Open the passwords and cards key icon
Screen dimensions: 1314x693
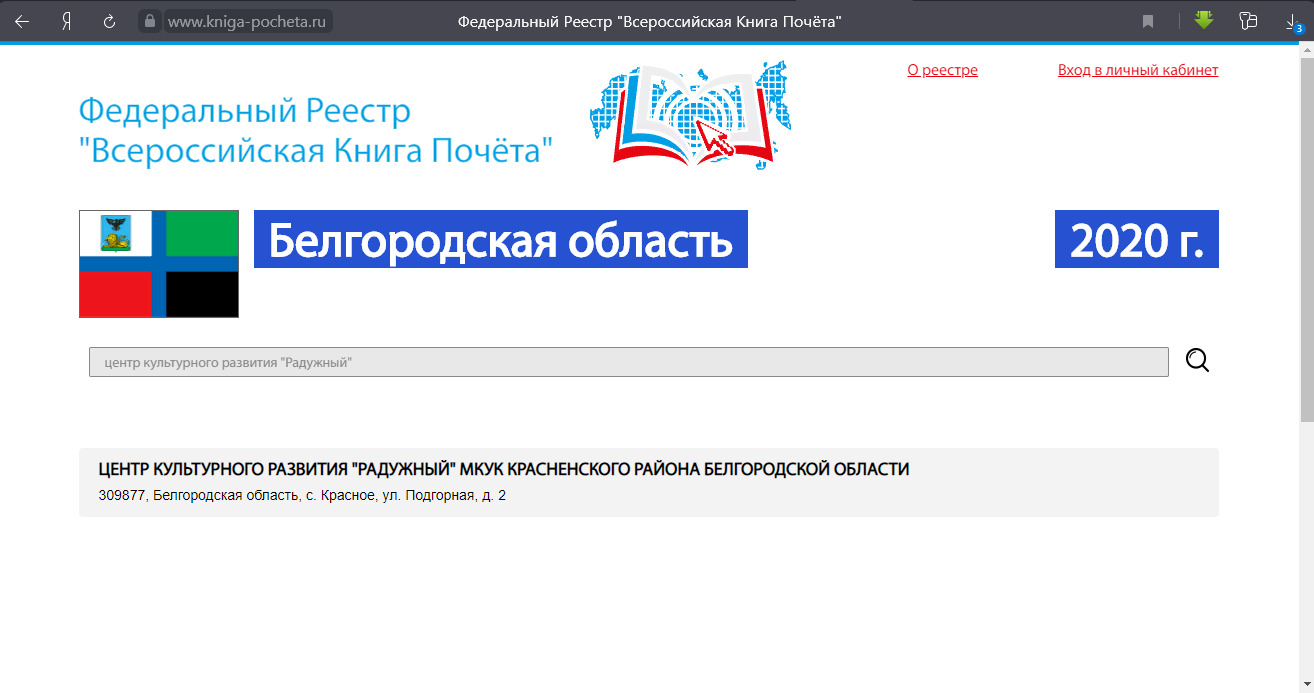pos(1247,21)
